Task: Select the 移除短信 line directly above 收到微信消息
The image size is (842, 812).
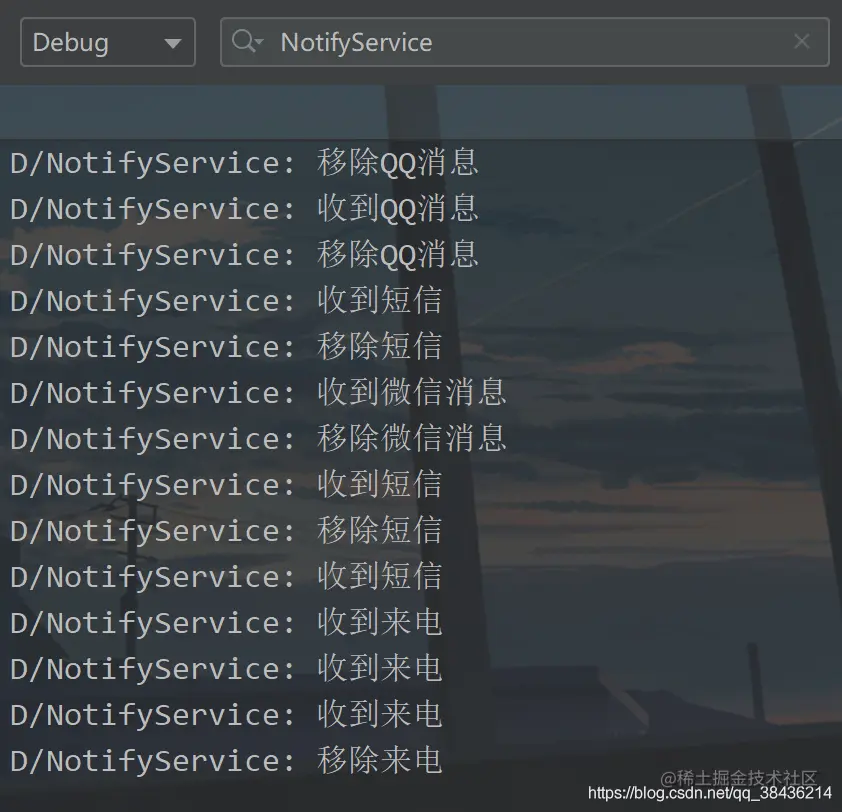Action: [226, 346]
